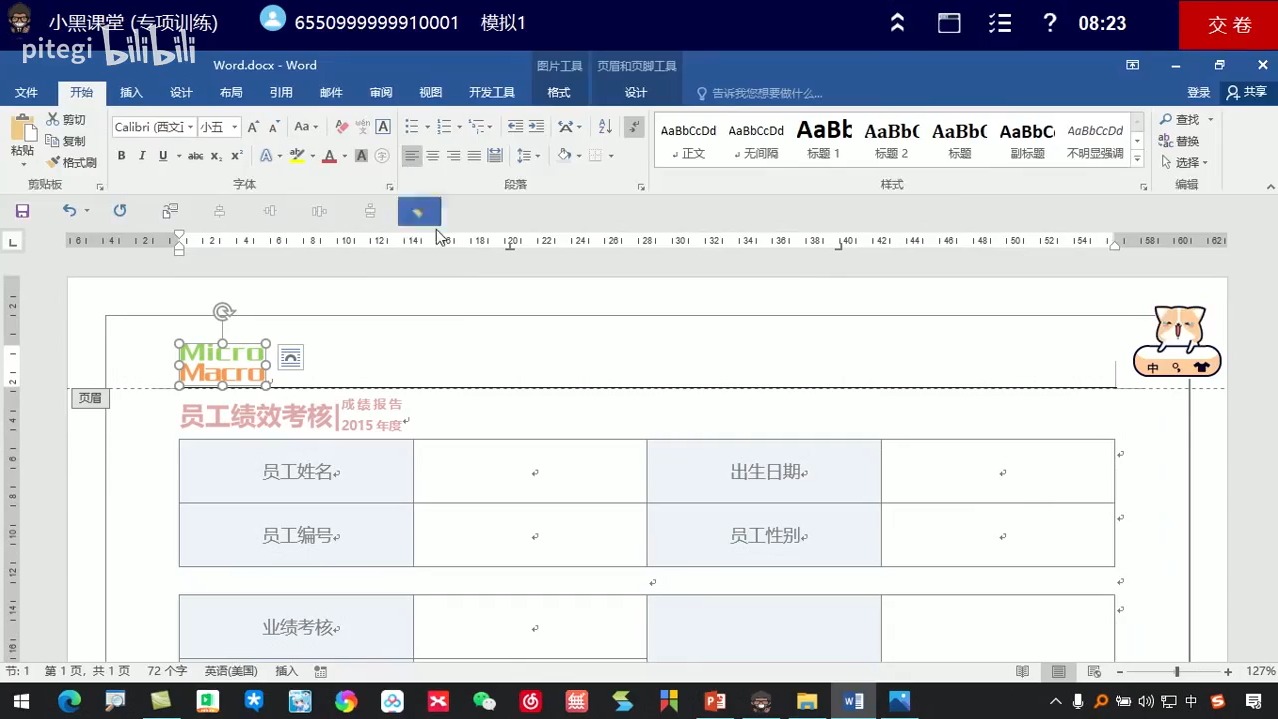Switch to print layout view in status bar
Screen dimensions: 1278x719
tap(1058, 672)
